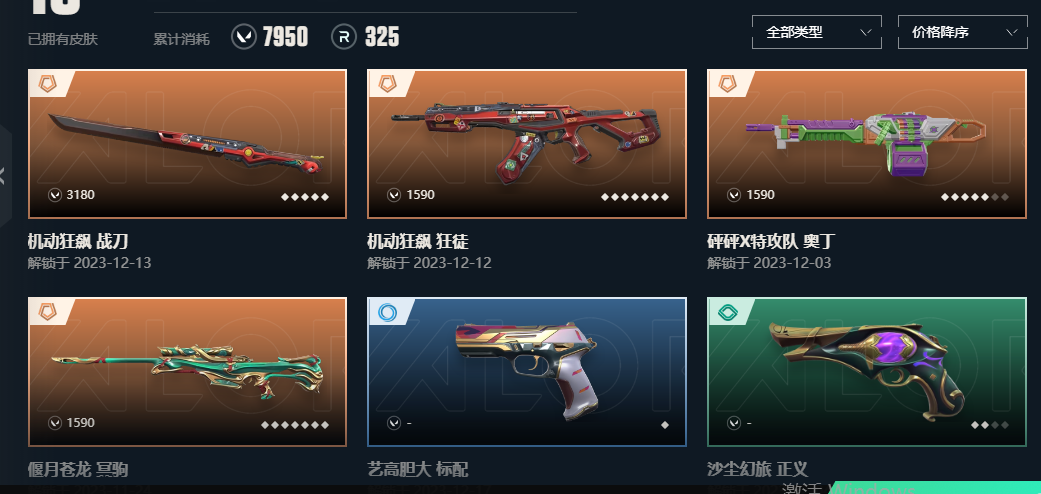Open the 机动狂飙 狂徒 rifle skin thumbnail

527,144
